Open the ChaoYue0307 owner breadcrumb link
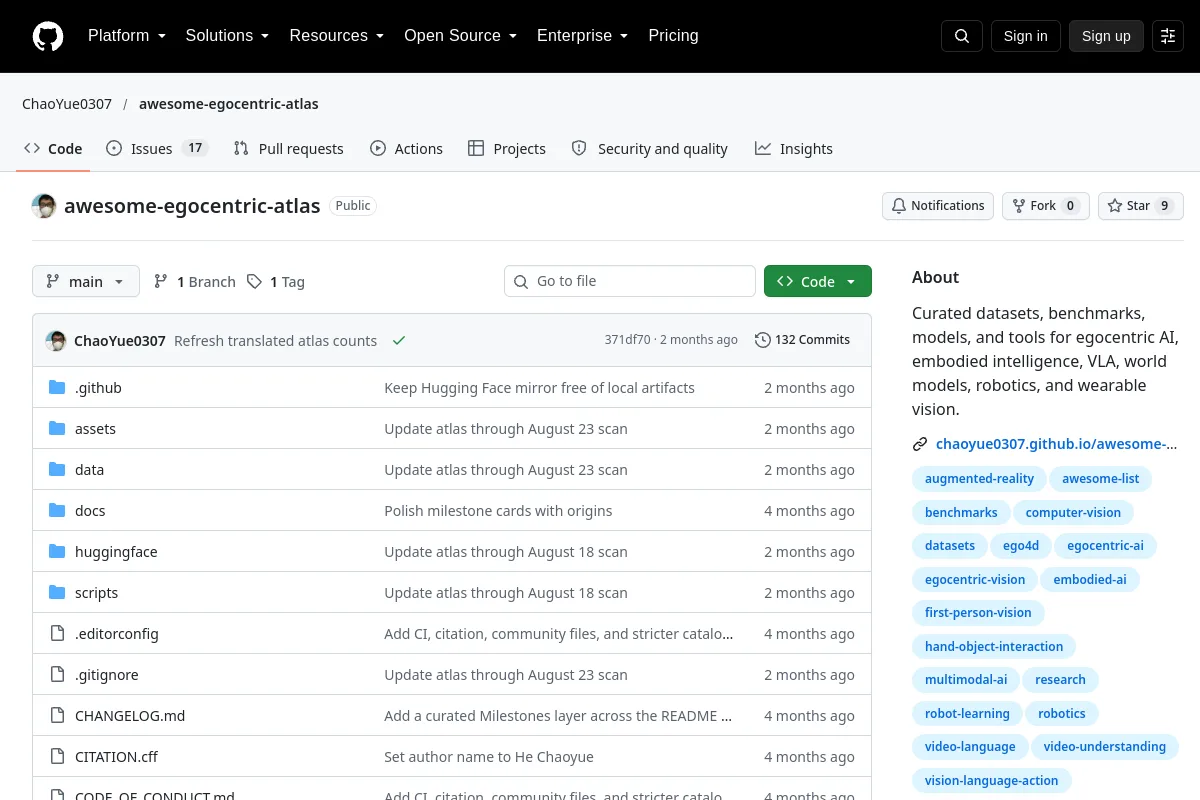 pyautogui.click(x=67, y=104)
